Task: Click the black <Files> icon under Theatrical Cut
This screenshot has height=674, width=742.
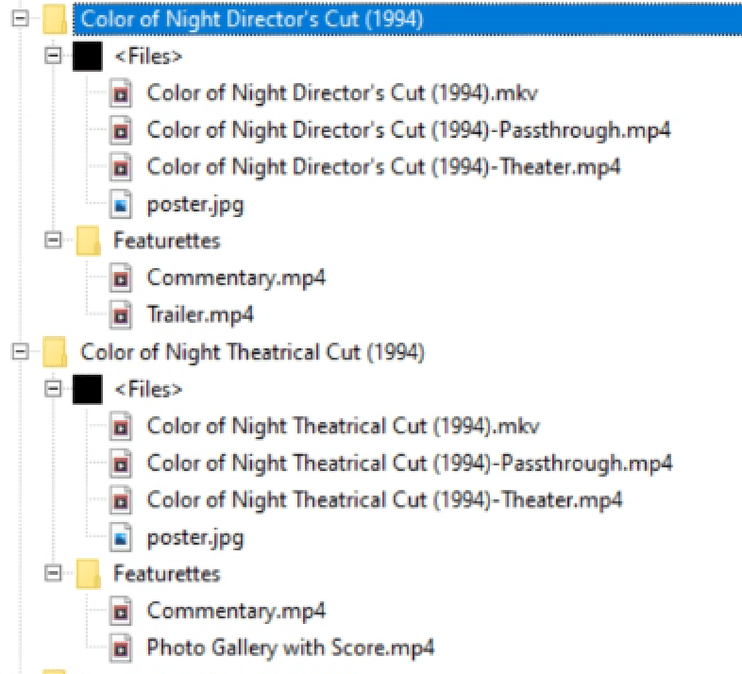Action: pyautogui.click(x=88, y=390)
